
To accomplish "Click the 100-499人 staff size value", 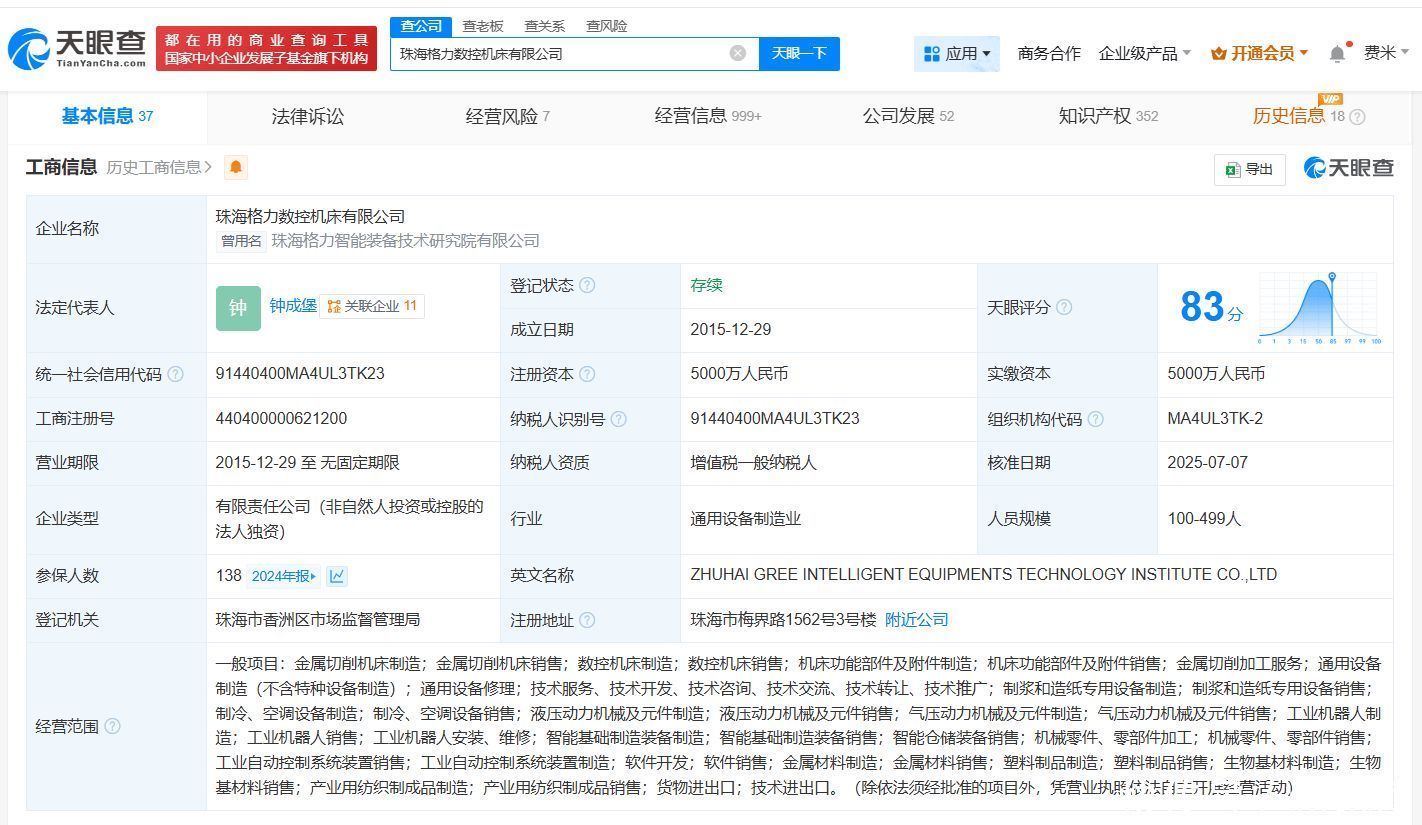I will (x=1204, y=519).
